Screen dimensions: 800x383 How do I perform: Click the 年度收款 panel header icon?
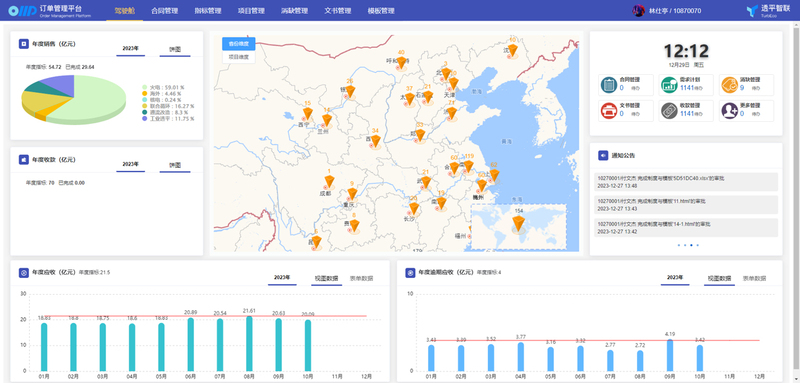pos(23,160)
